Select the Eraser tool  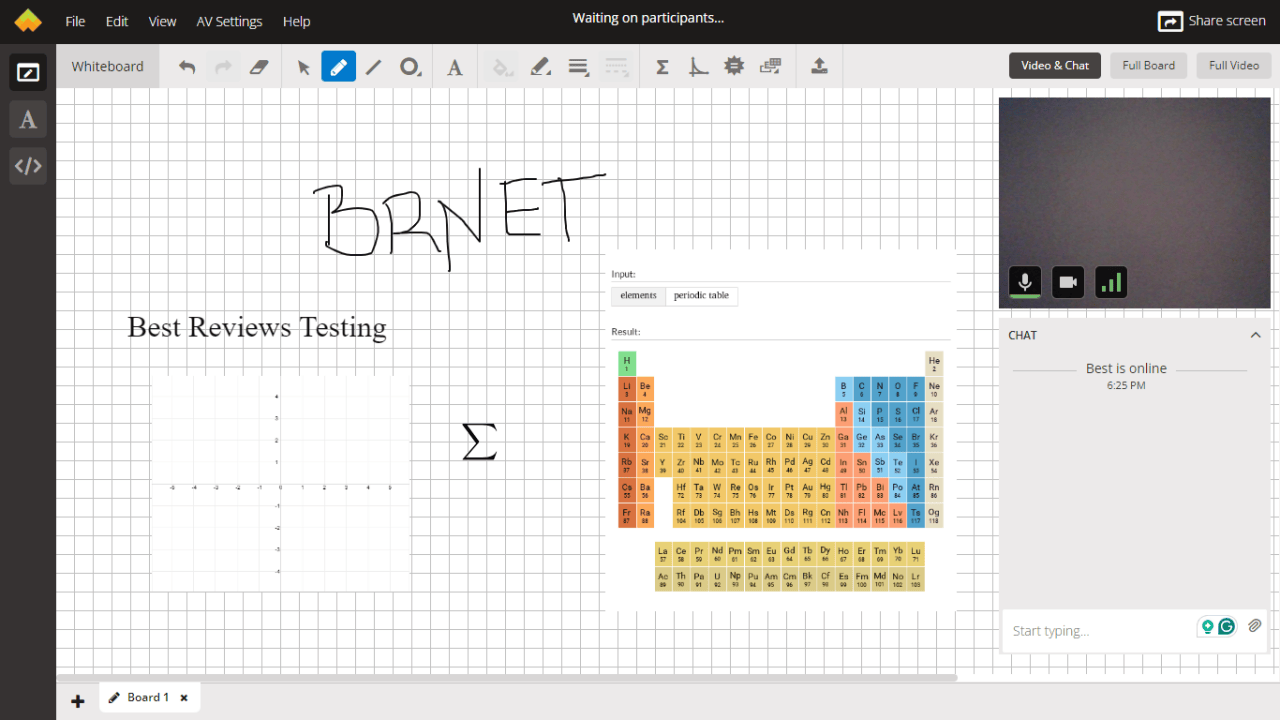pos(259,67)
